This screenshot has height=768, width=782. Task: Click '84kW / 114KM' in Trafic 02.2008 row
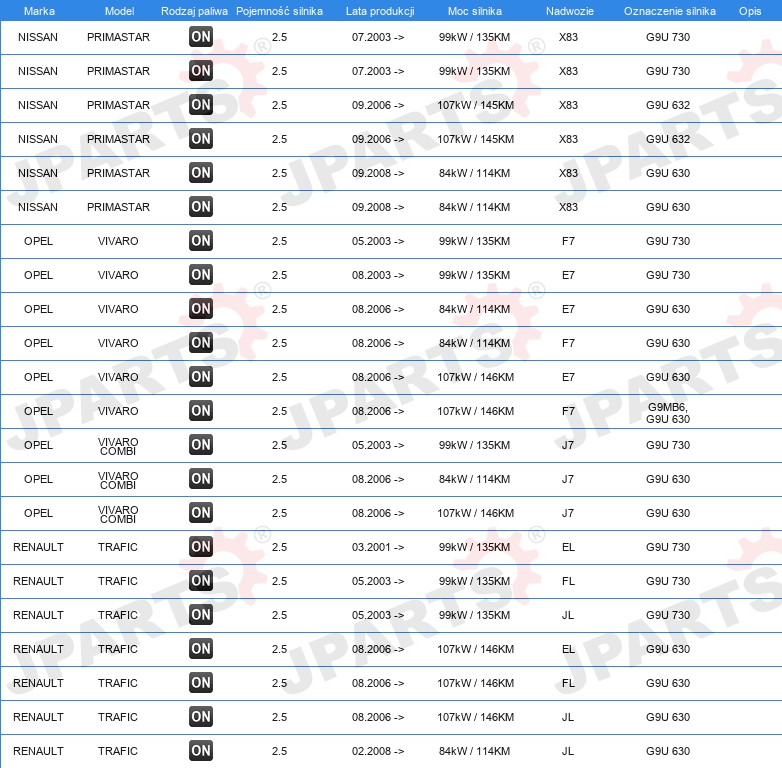pos(474,751)
